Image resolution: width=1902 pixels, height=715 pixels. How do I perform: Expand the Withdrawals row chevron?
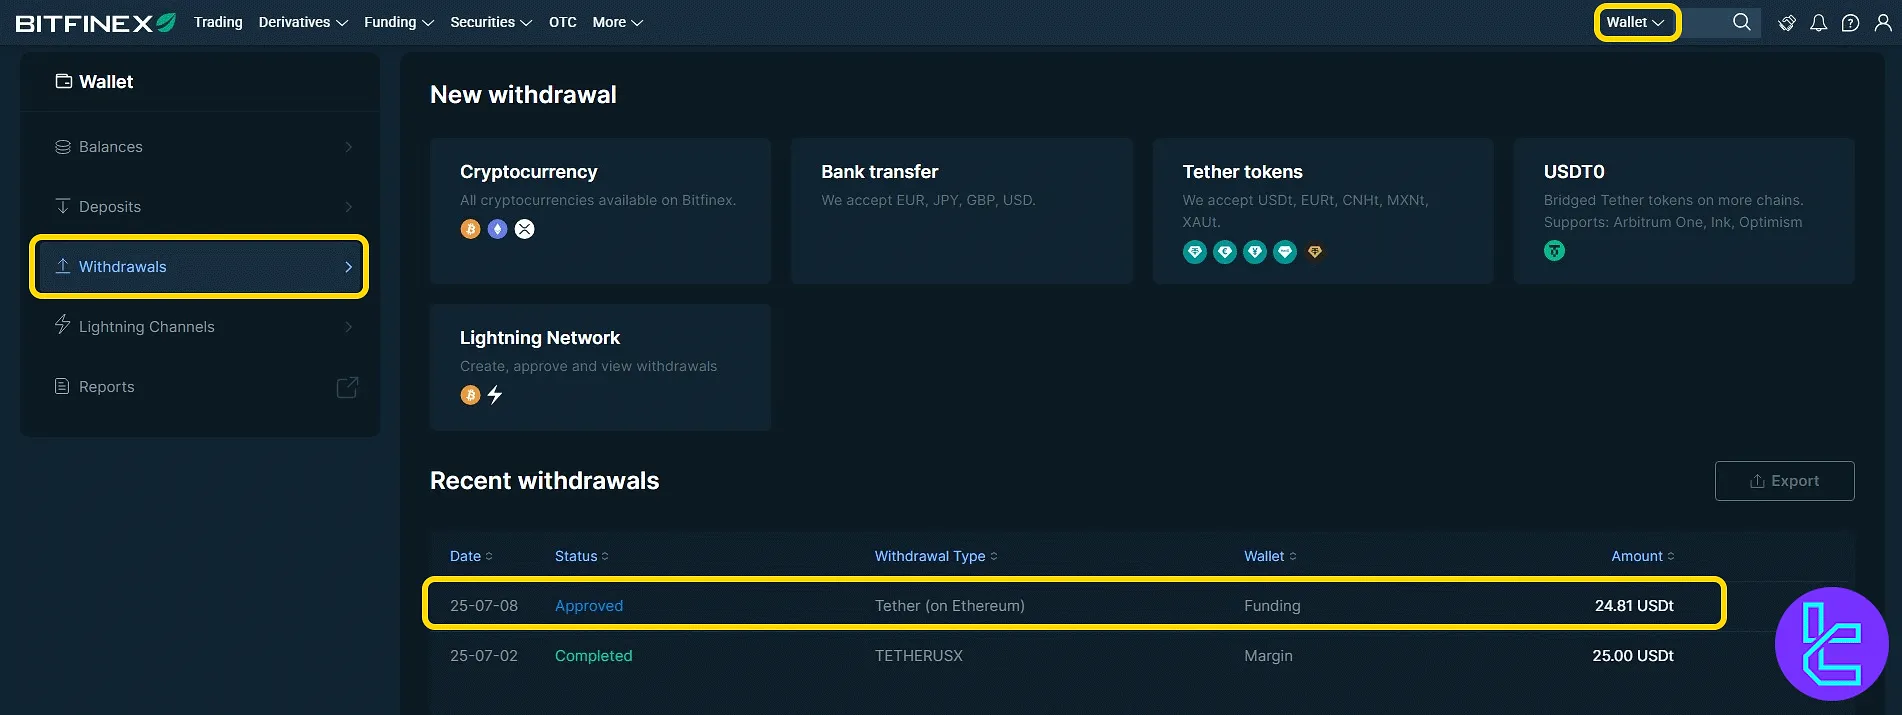coord(348,267)
